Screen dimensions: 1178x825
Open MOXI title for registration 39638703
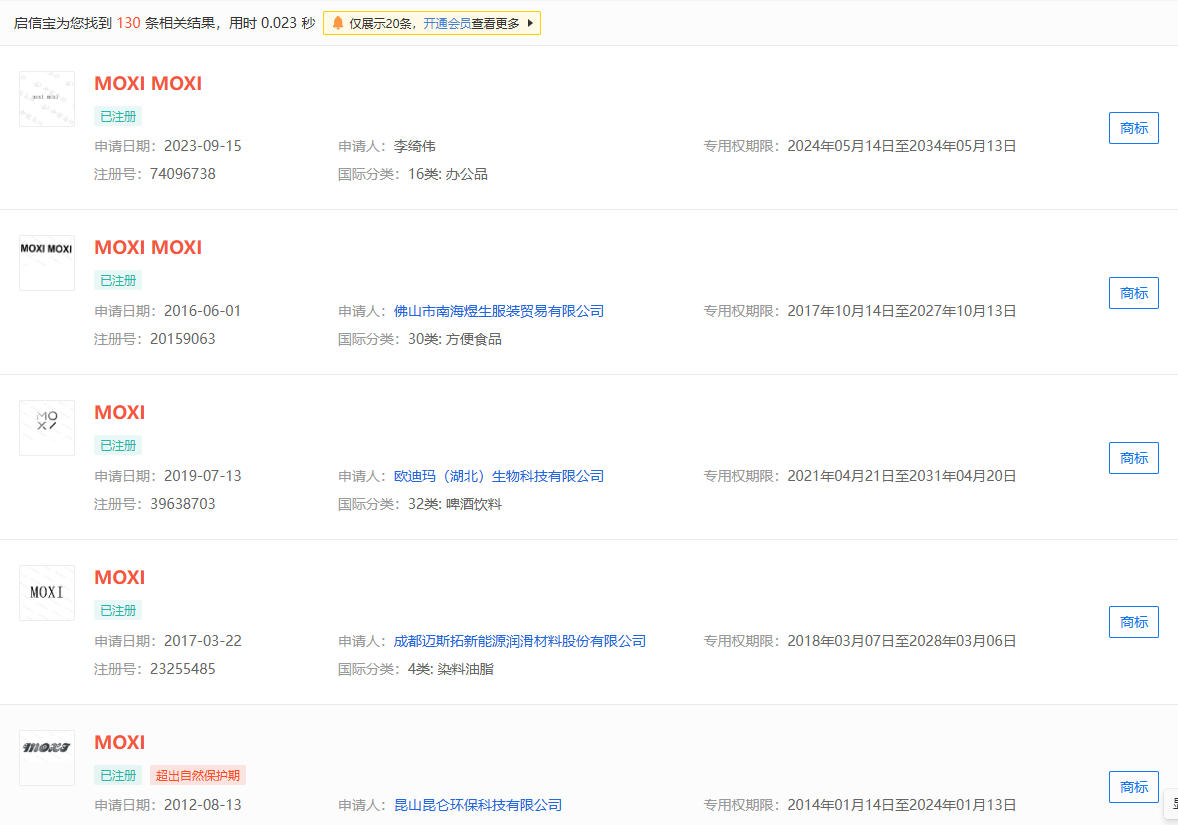(x=120, y=413)
